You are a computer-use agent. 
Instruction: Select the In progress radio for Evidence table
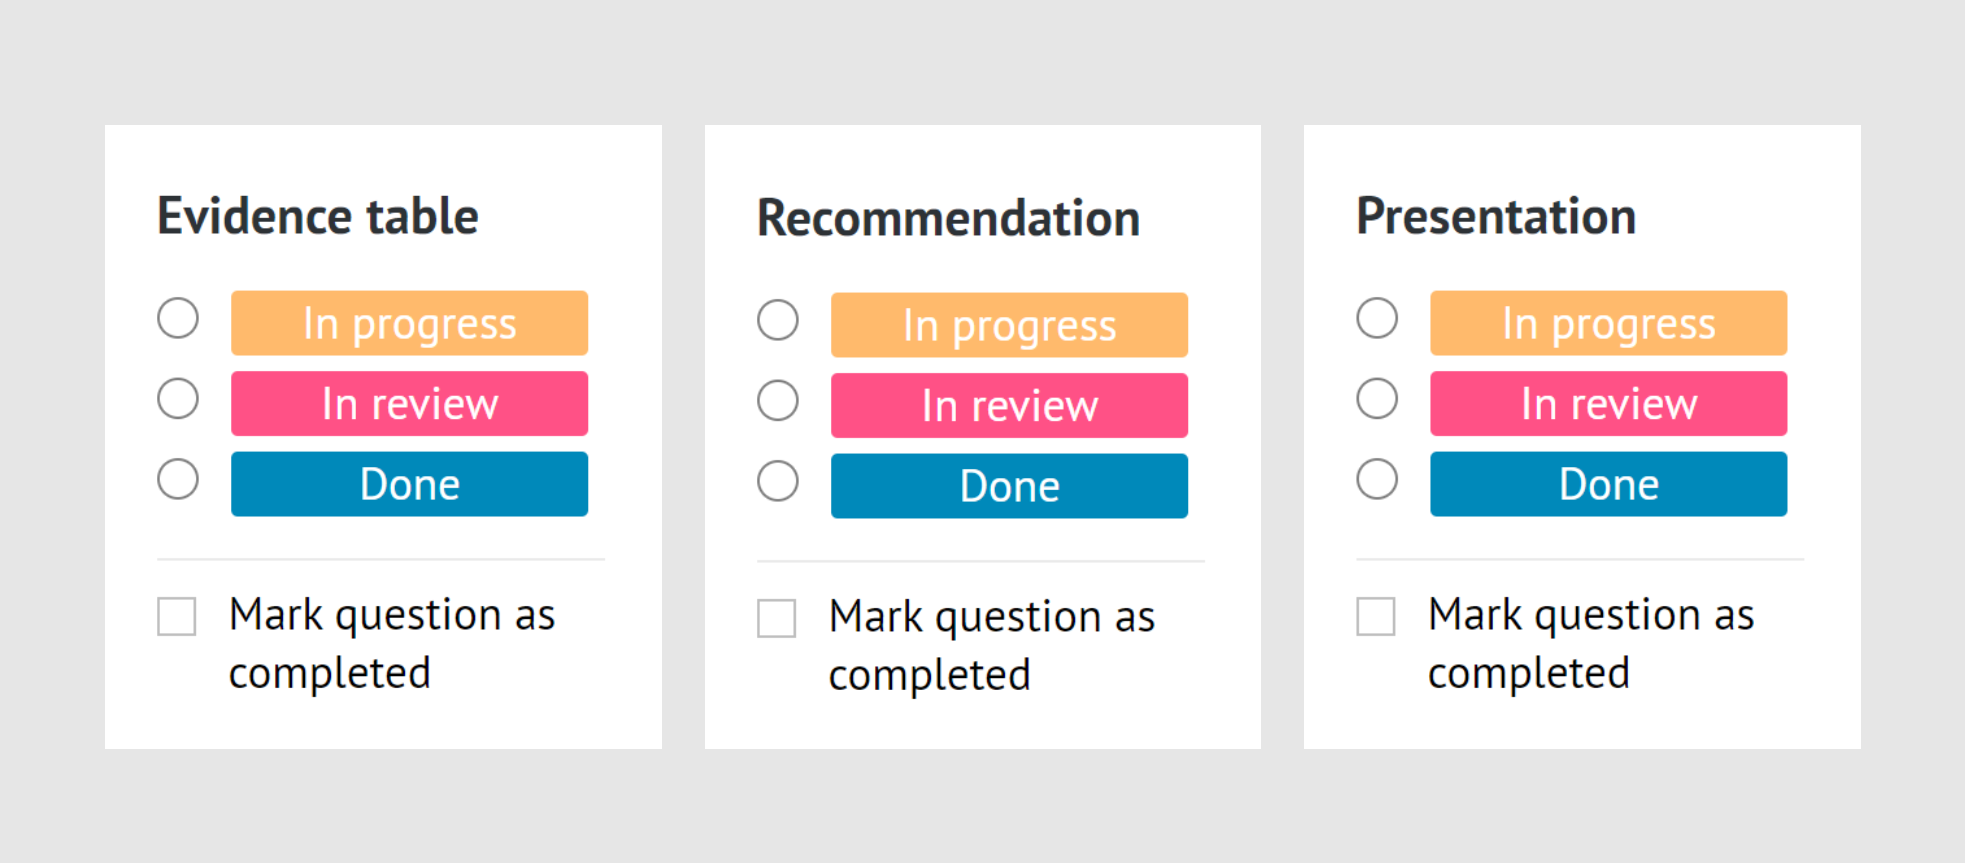(x=177, y=318)
